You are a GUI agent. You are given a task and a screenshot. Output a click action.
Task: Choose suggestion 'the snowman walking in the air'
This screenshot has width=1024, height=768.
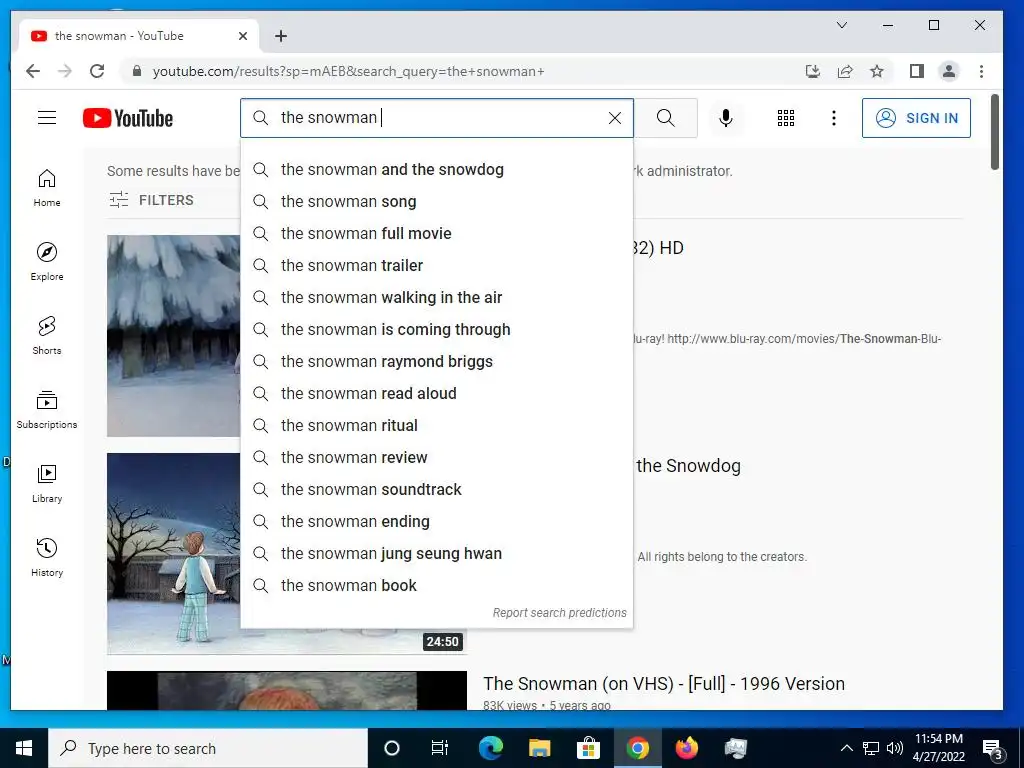[x=437, y=298]
